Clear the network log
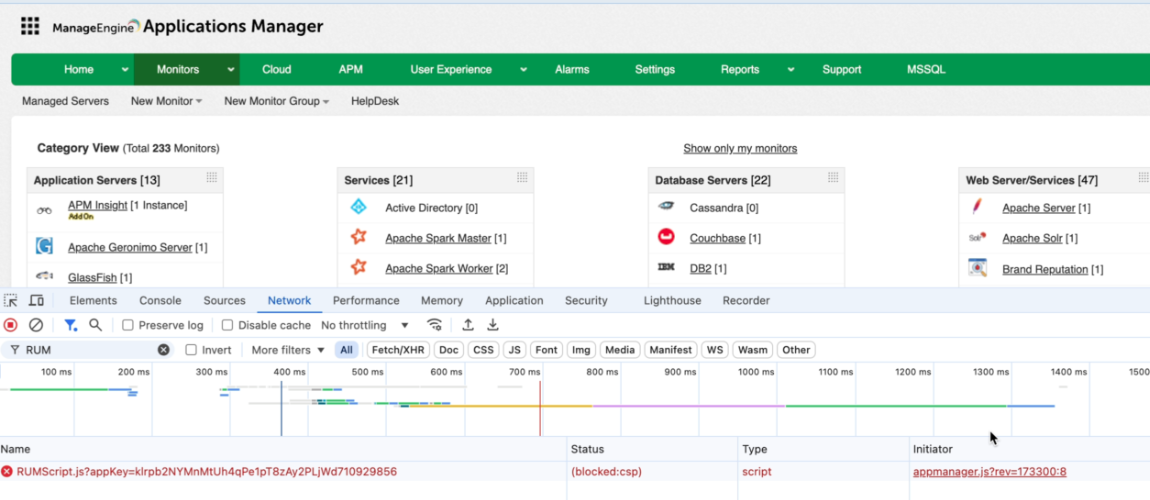 36,325
